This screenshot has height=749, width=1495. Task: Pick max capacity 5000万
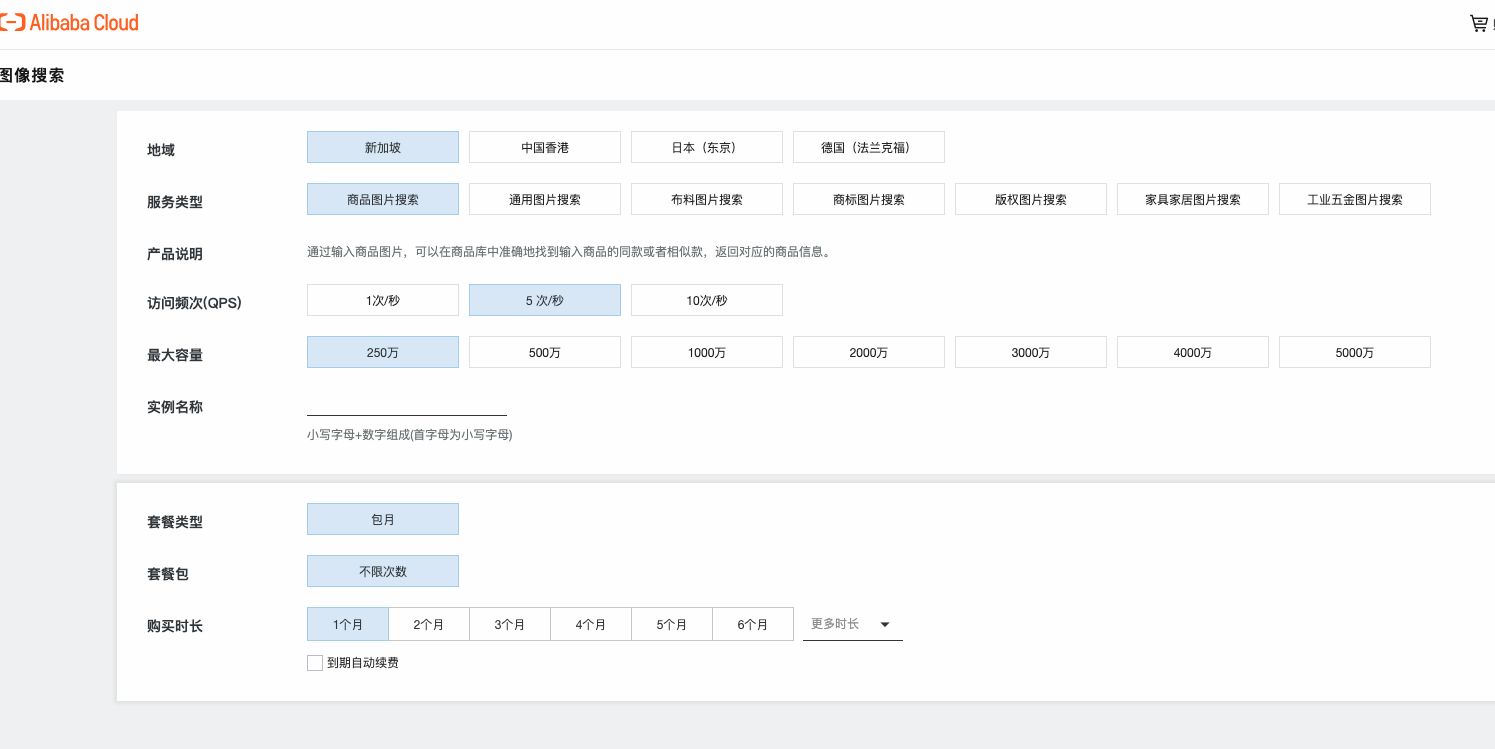1355,352
